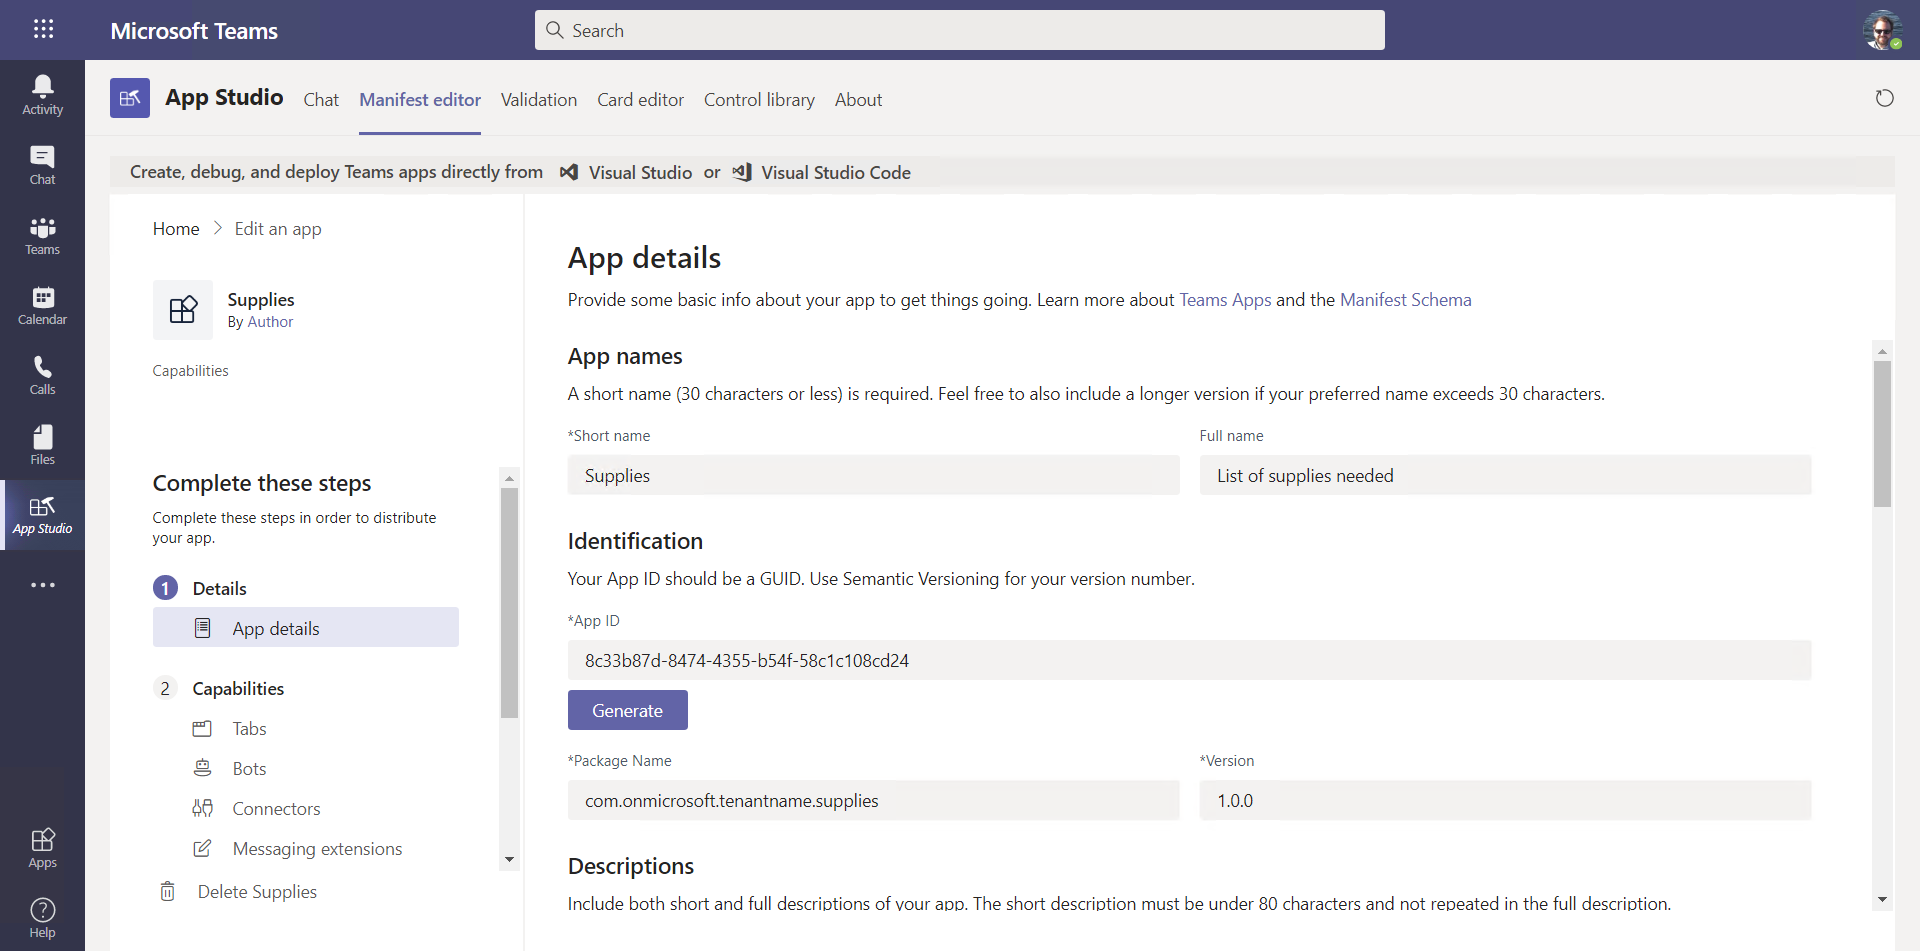Click the Bots capability icon
This screenshot has height=951, width=1920.
pyautogui.click(x=202, y=768)
